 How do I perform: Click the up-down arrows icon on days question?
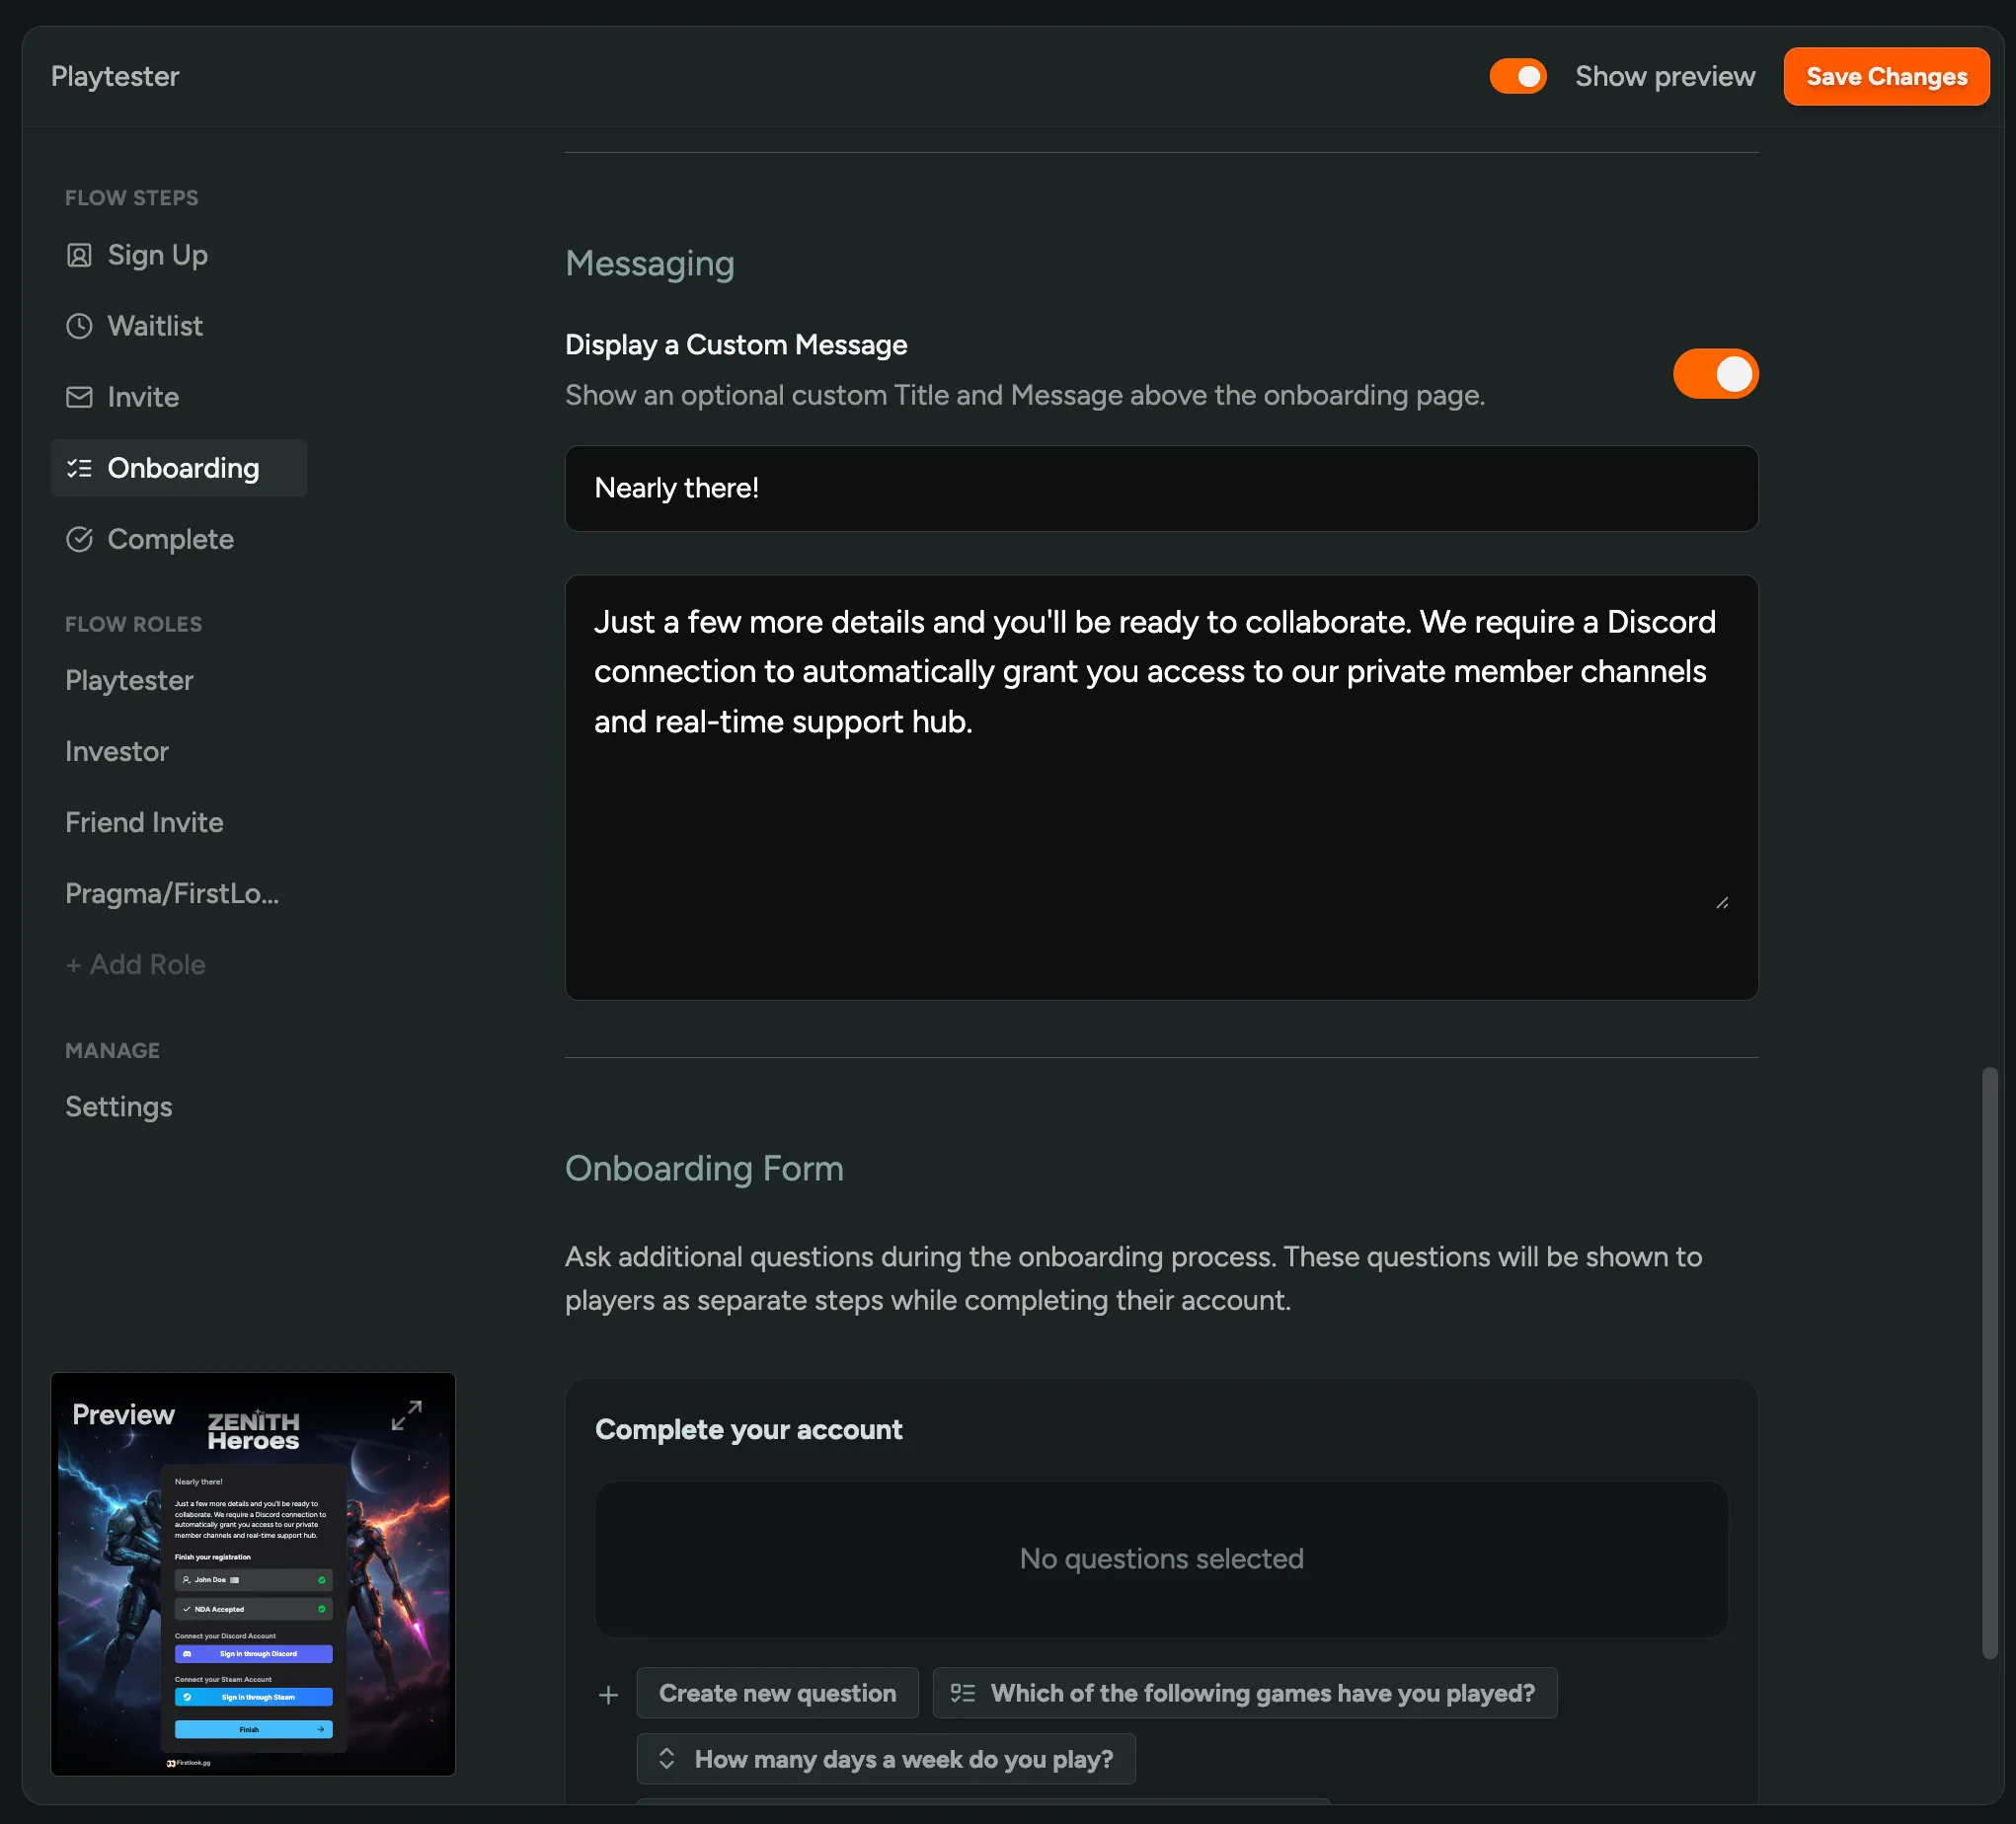pos(667,1759)
